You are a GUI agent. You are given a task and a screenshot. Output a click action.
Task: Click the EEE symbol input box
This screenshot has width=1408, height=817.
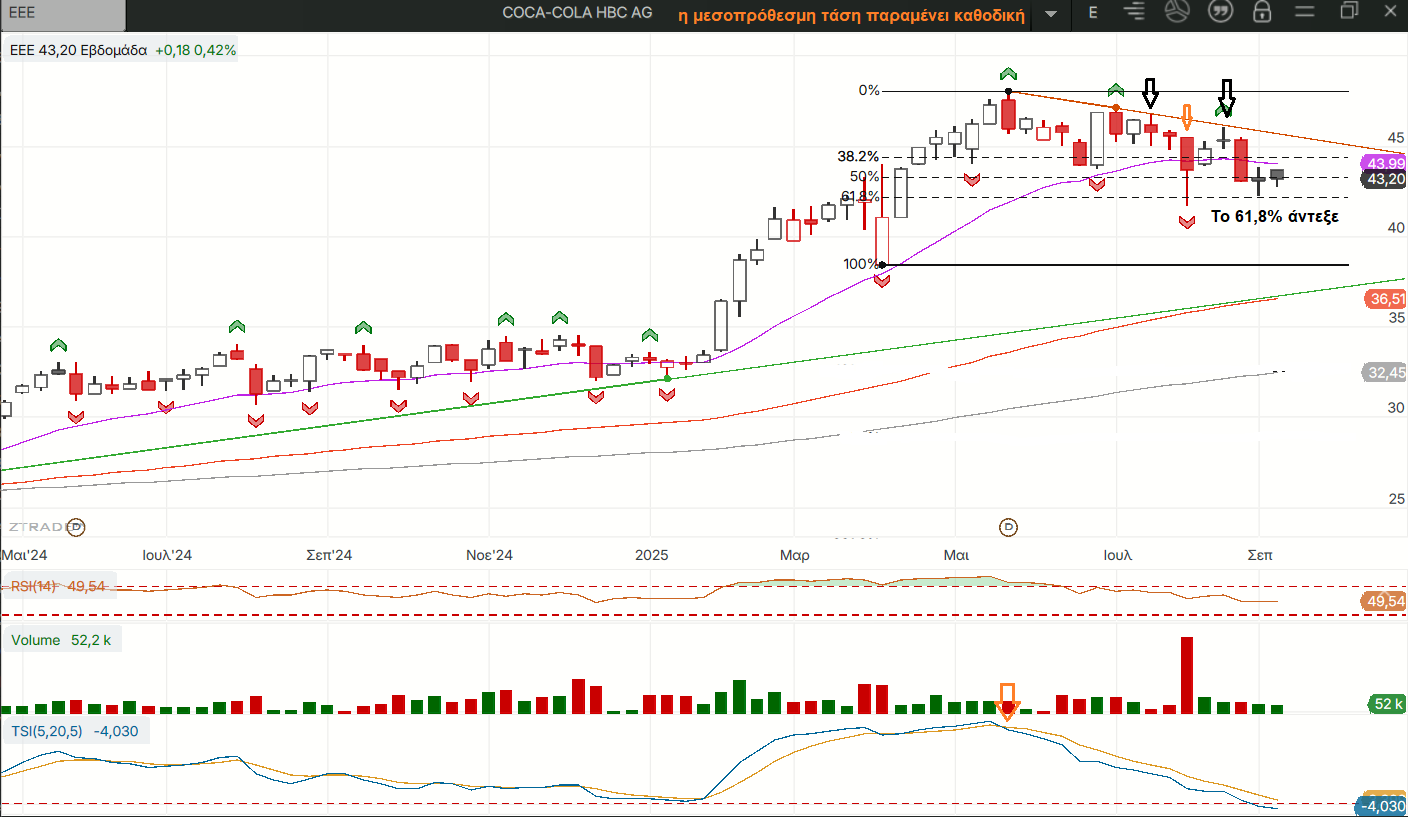point(64,15)
